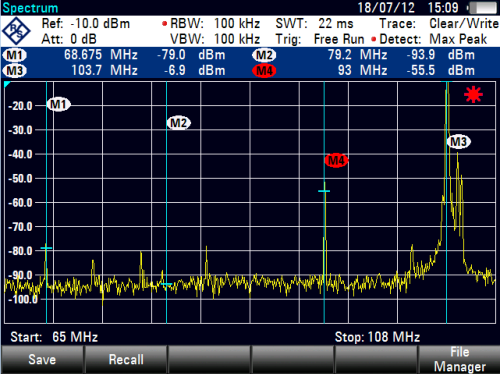Open the File Manager softkey
Image resolution: width=500 pixels, height=375 pixels.
pos(459,359)
